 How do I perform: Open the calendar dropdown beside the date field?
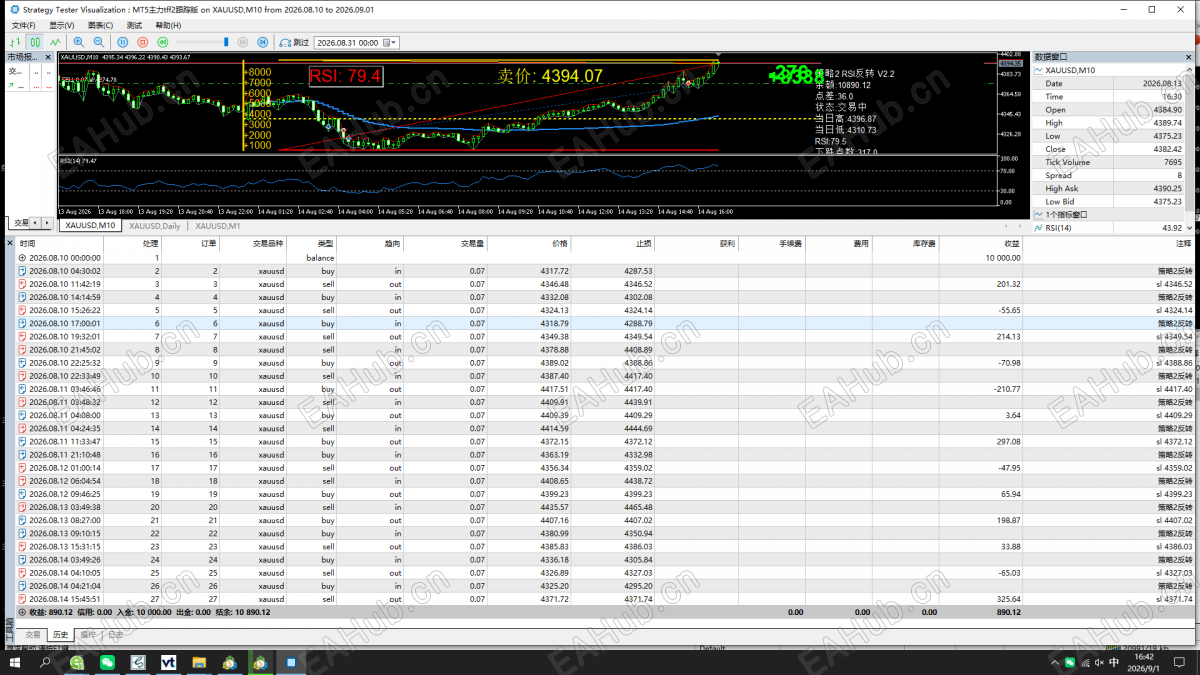(394, 43)
